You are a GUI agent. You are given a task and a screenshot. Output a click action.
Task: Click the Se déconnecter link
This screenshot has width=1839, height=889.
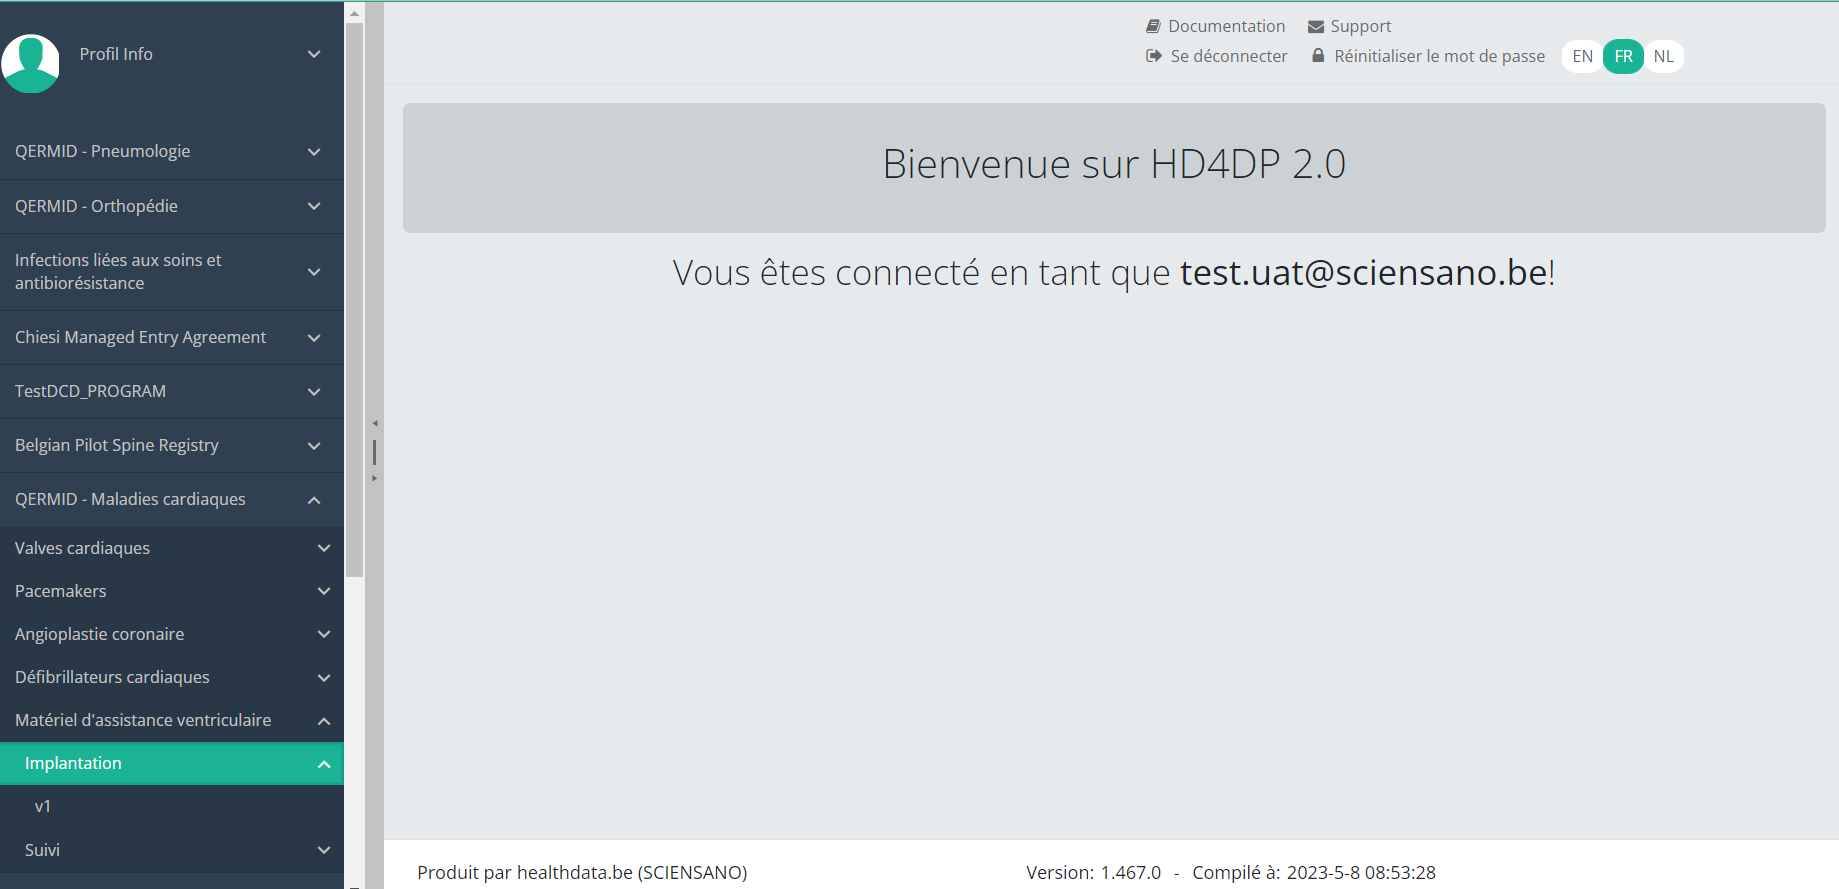[x=1228, y=56]
